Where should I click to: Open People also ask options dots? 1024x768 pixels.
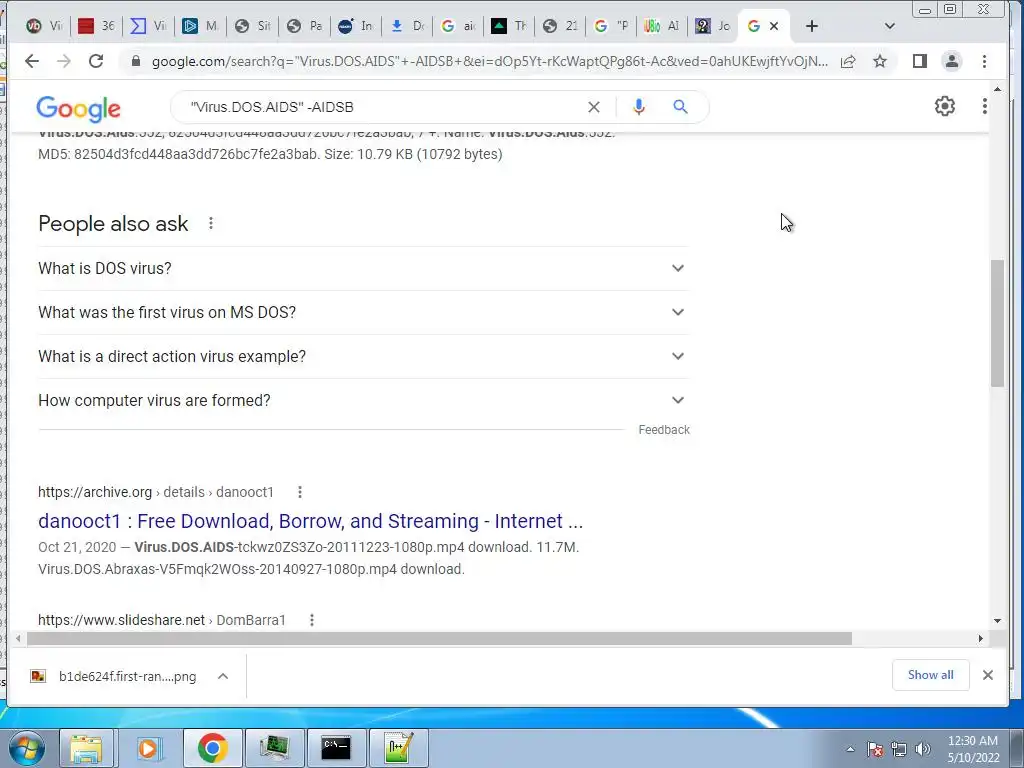(210, 223)
